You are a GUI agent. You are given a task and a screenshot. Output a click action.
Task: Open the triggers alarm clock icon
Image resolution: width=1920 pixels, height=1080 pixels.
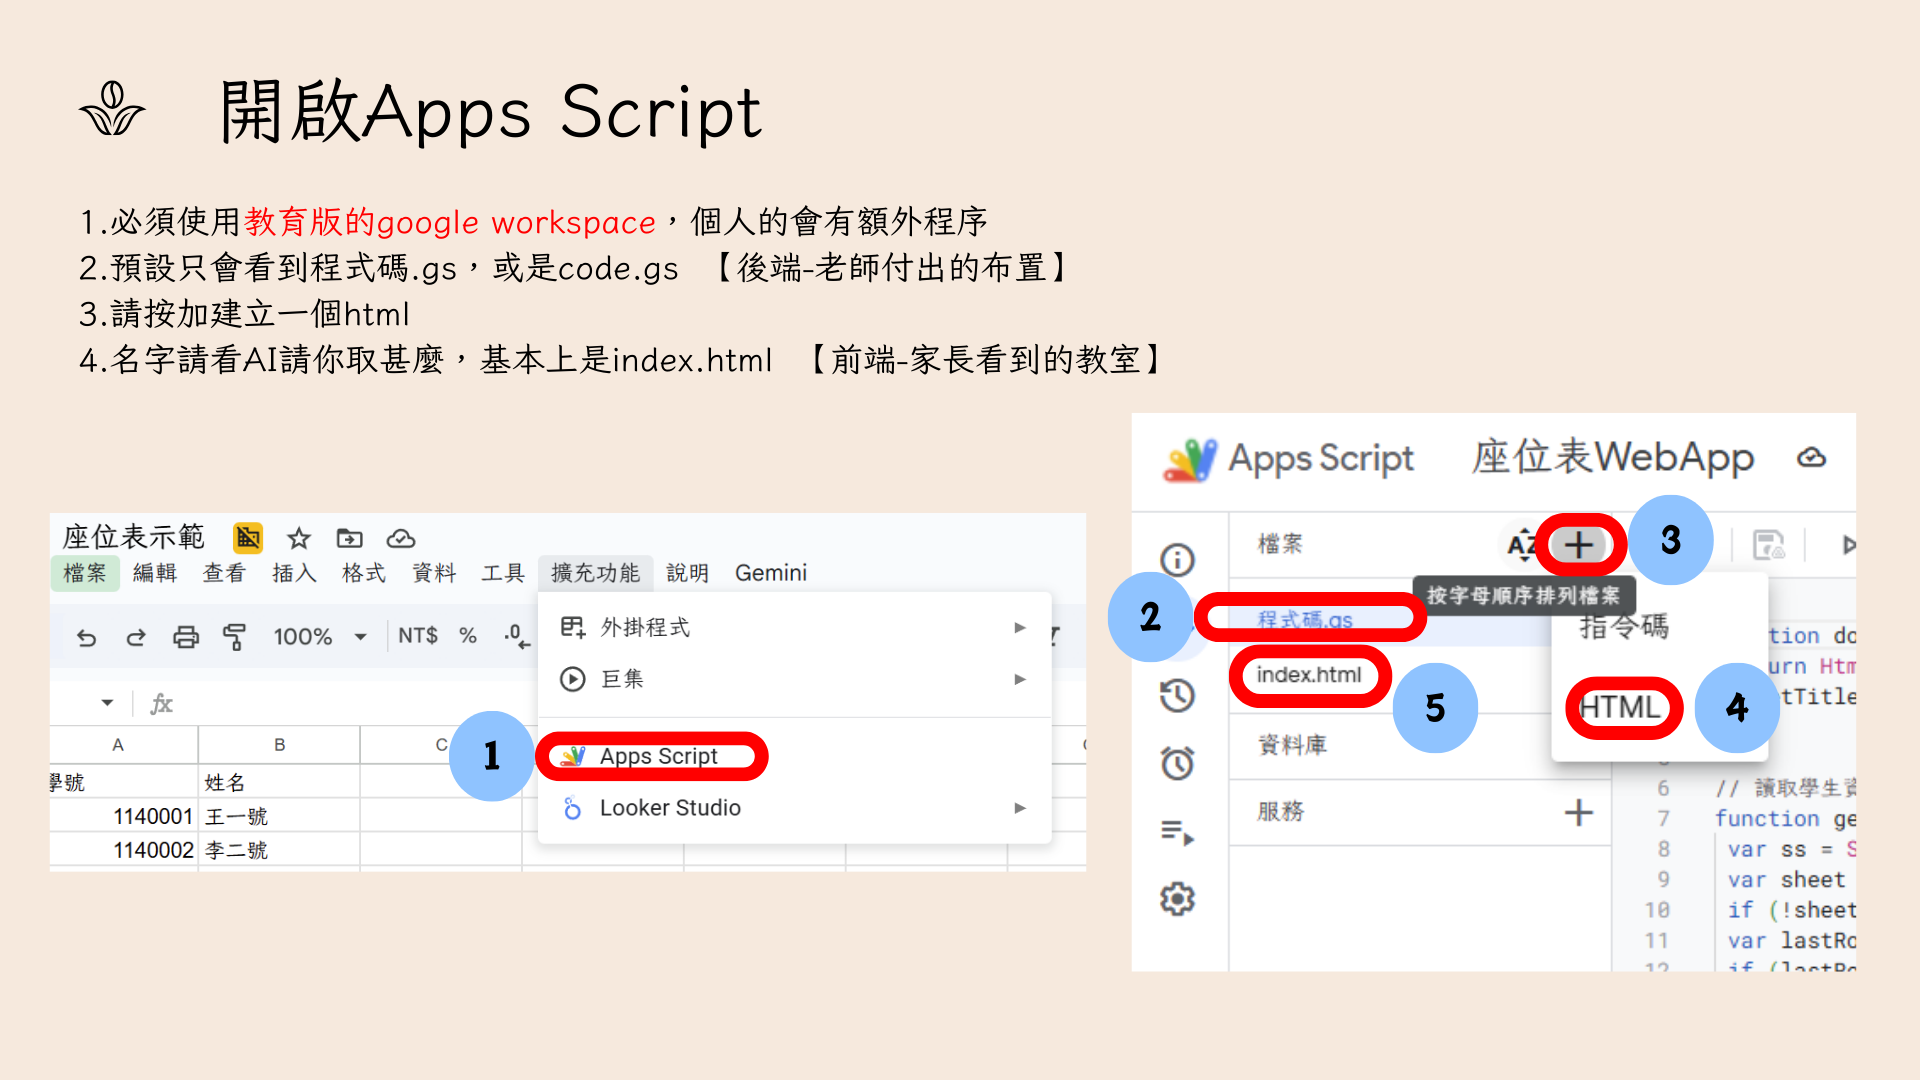(1177, 763)
